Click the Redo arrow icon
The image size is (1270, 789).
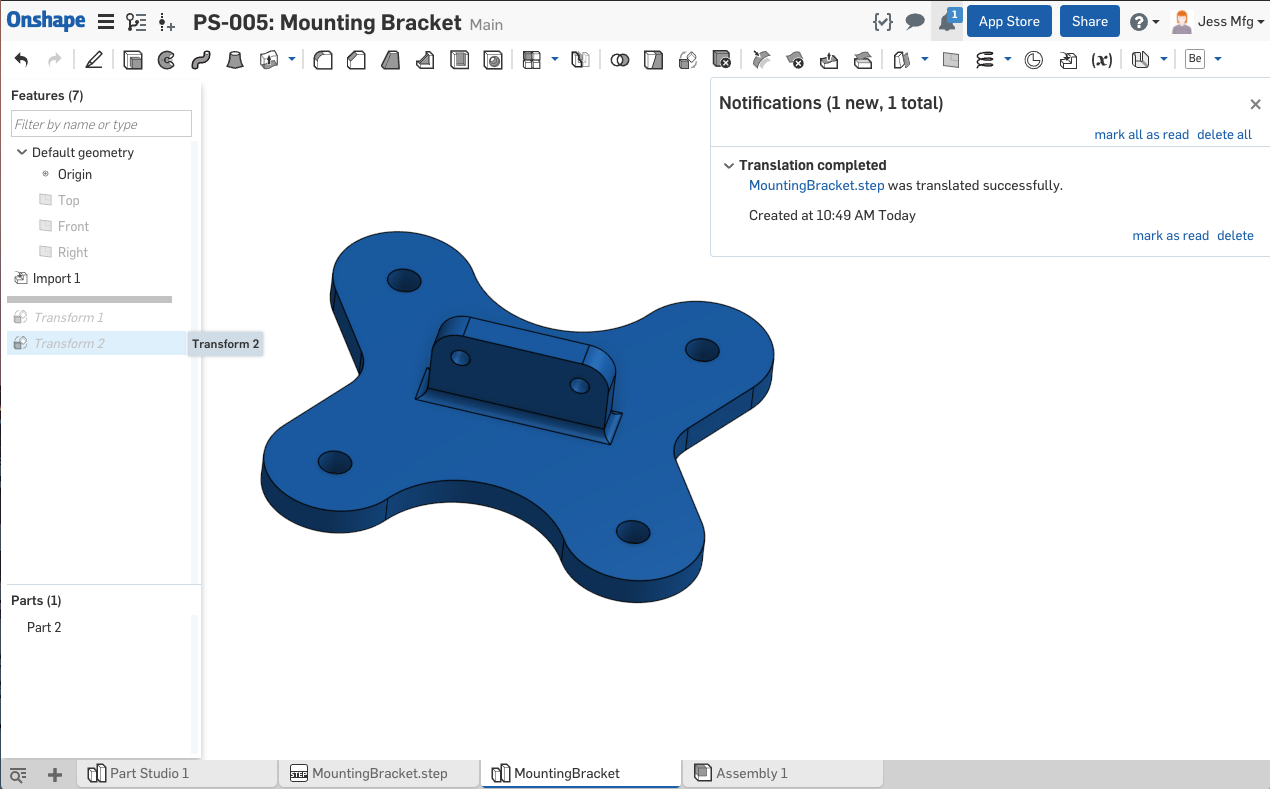coord(55,60)
